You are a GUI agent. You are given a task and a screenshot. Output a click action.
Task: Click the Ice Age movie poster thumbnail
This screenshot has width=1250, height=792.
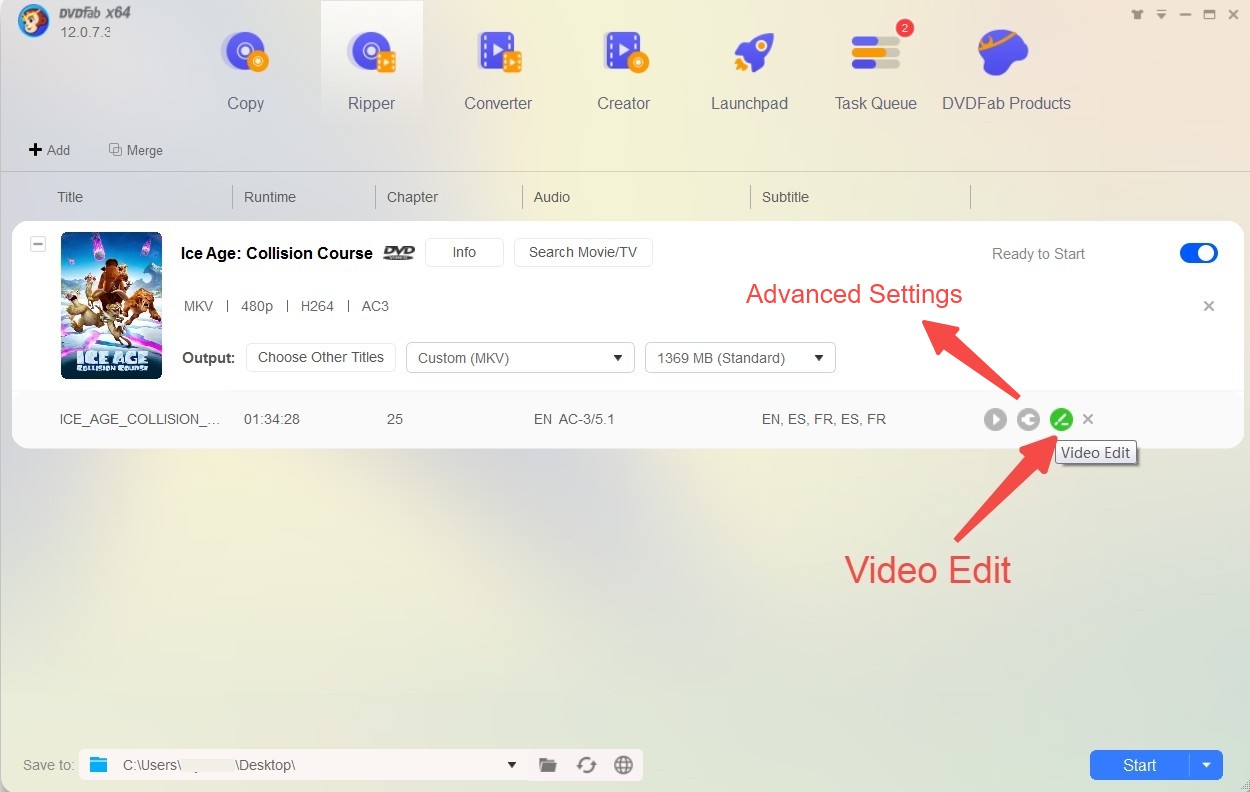click(111, 305)
